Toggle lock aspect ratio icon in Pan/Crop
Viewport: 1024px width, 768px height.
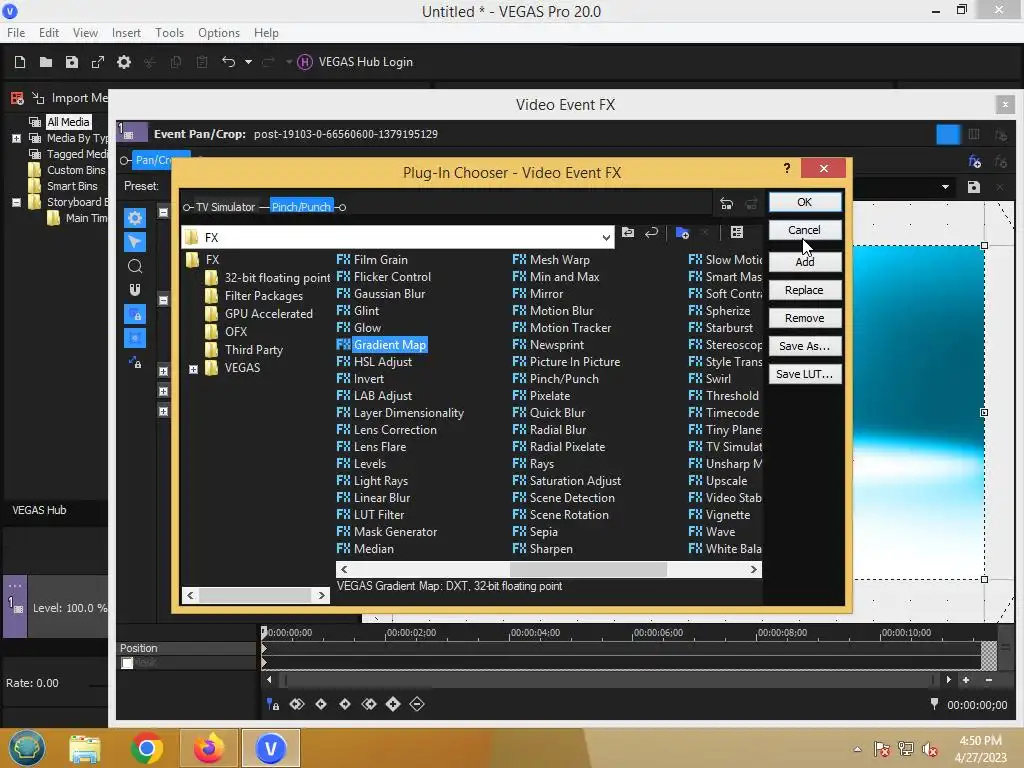coord(135,314)
